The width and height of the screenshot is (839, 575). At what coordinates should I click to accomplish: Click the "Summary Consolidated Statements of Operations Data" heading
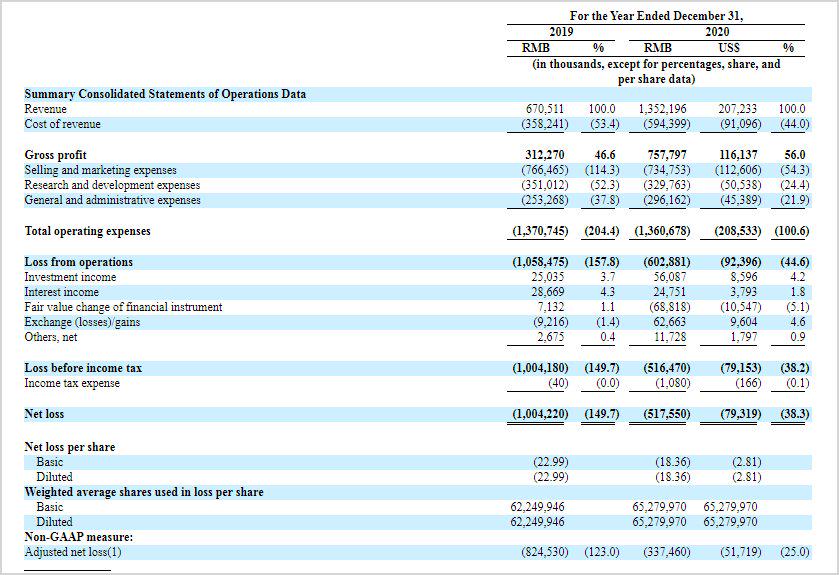click(x=165, y=94)
